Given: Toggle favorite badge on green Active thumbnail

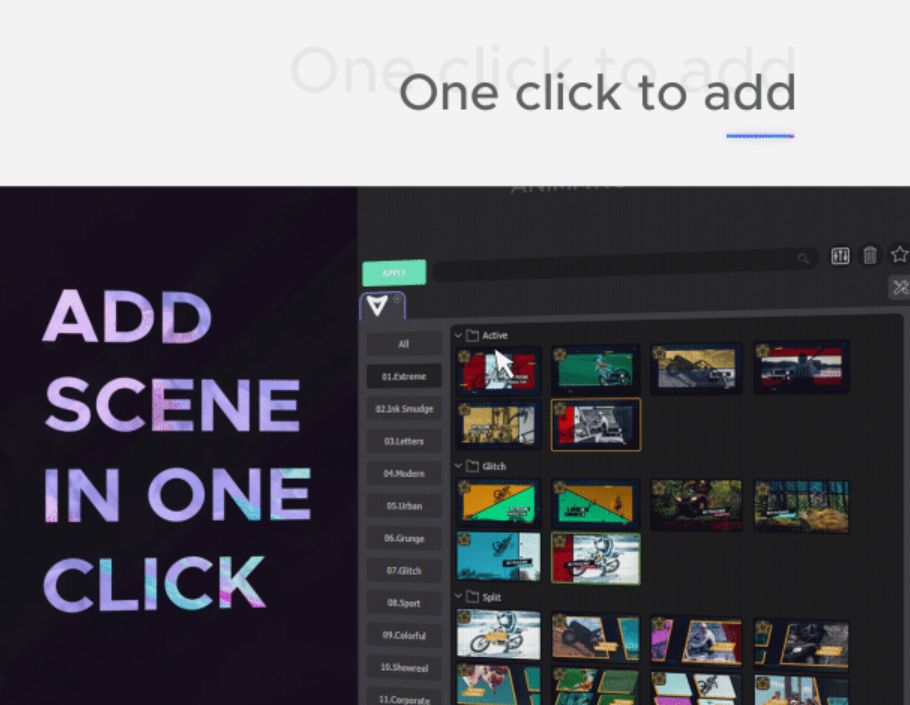Looking at the screenshot, I should pos(560,354).
